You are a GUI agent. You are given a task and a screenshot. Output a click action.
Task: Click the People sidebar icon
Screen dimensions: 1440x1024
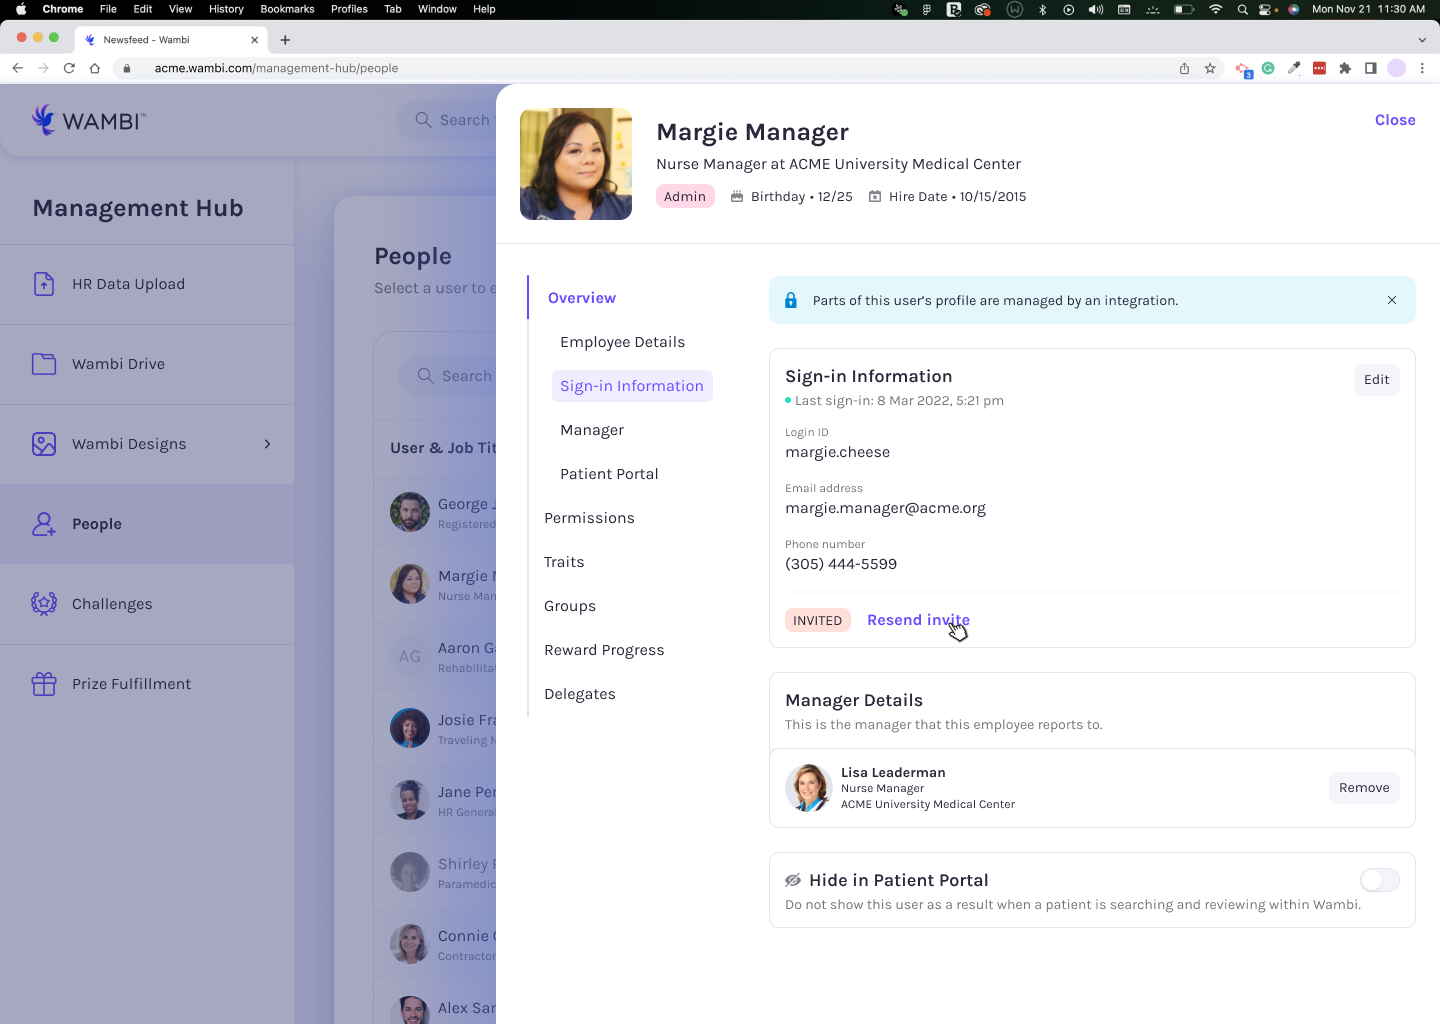coord(44,524)
